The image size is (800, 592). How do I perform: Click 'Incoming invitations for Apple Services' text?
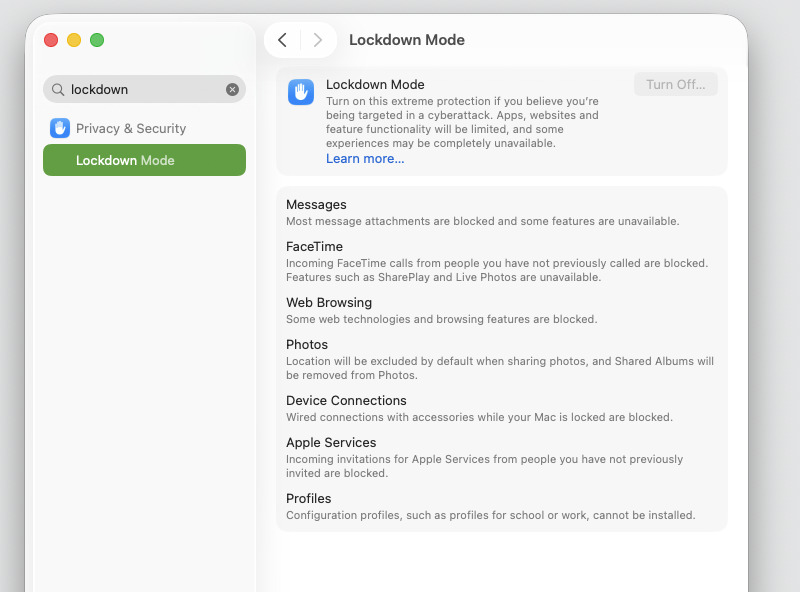pyautogui.click(x=484, y=466)
